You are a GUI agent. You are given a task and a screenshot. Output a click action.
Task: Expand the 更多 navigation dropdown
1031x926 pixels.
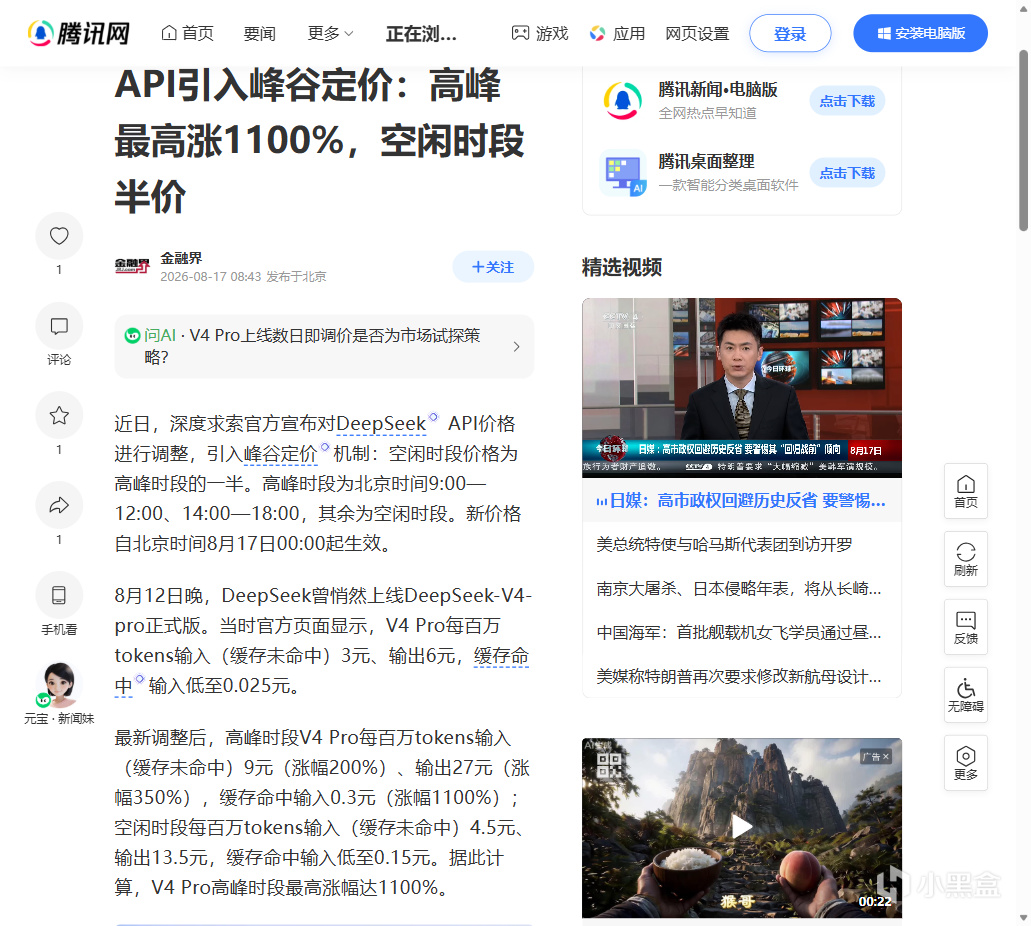click(x=330, y=33)
